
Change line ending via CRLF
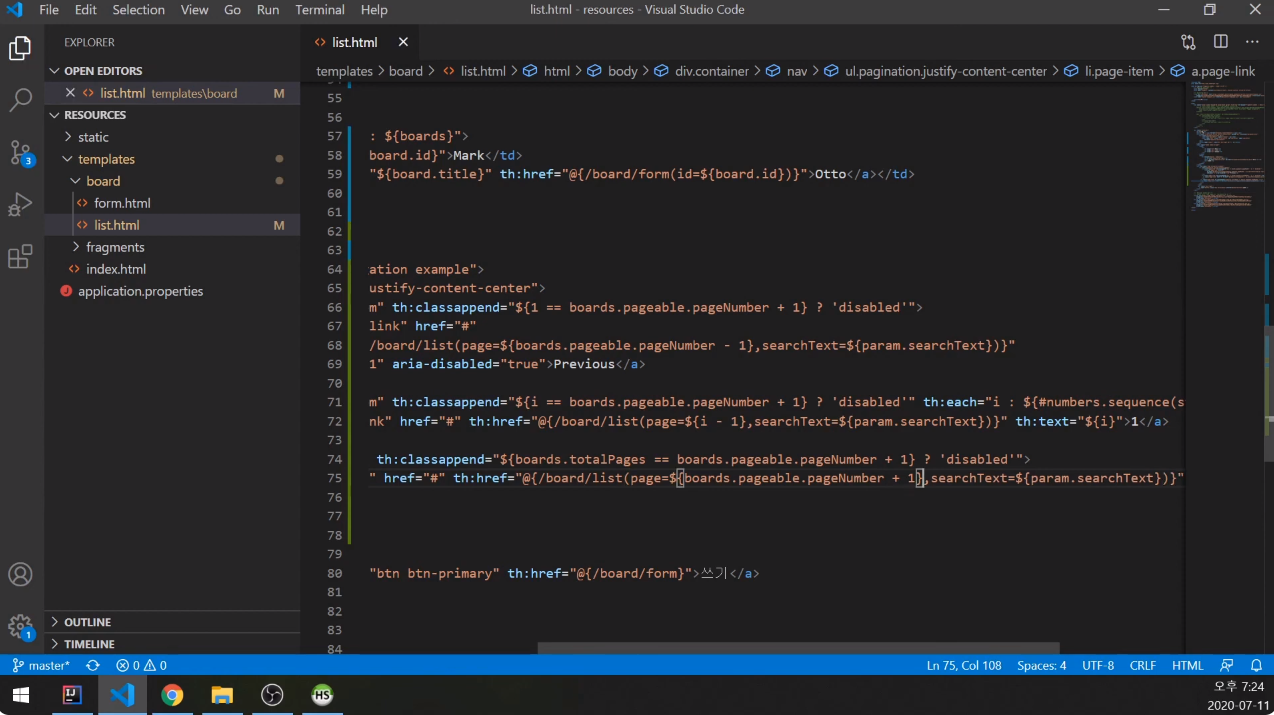pos(1143,665)
